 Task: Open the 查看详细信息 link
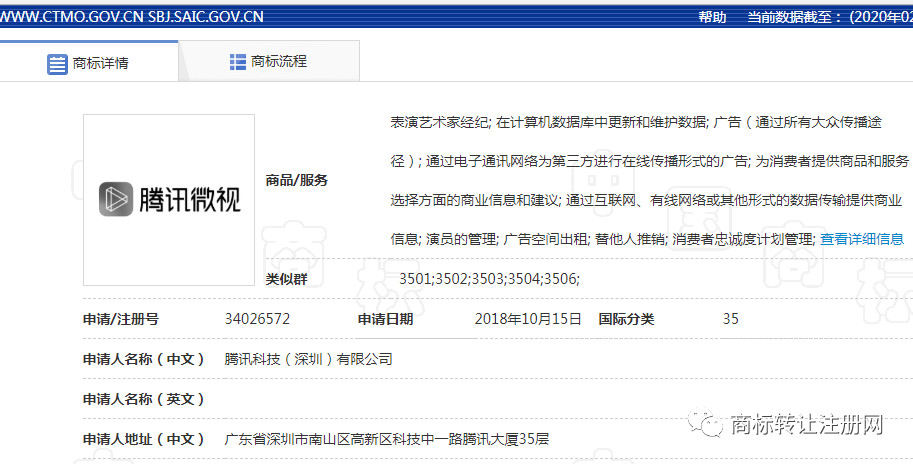pos(862,239)
